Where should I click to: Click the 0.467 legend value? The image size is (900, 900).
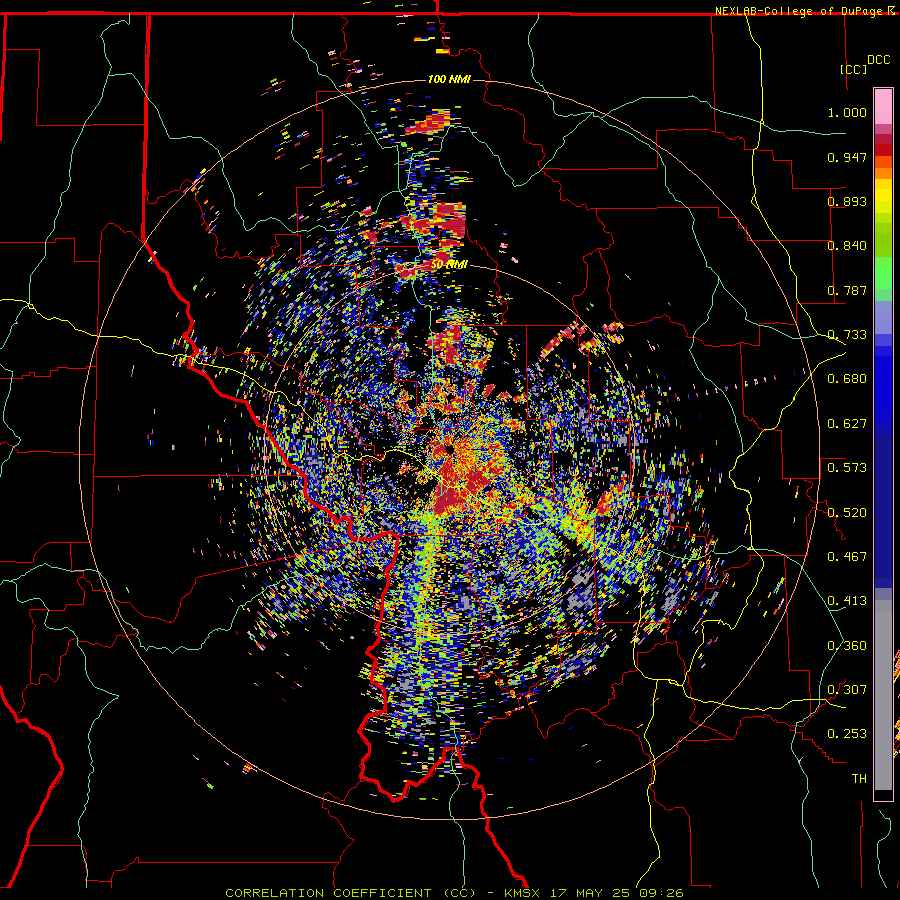pyautogui.click(x=847, y=557)
